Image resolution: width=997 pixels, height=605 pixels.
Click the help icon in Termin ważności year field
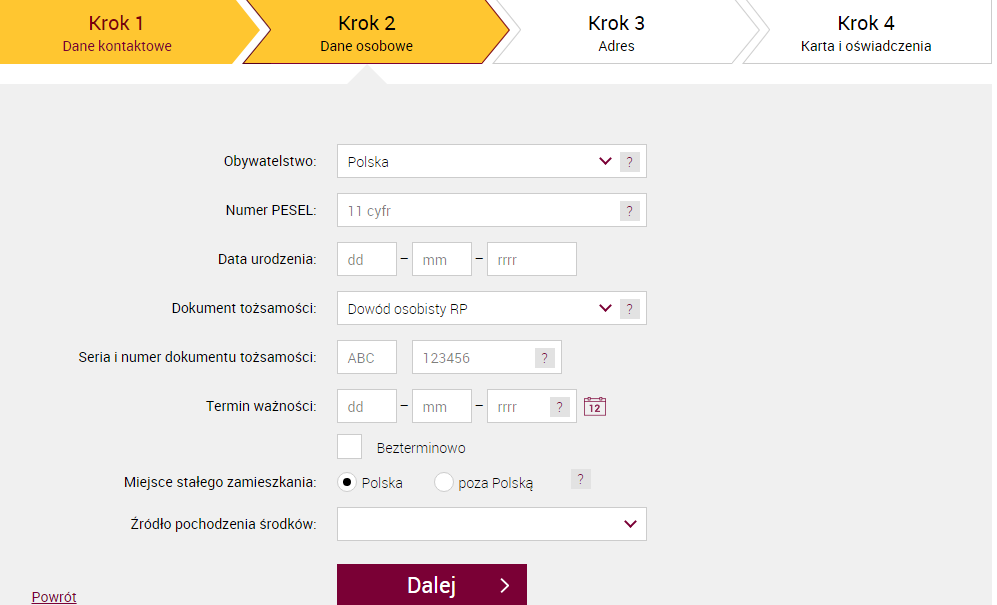click(559, 407)
